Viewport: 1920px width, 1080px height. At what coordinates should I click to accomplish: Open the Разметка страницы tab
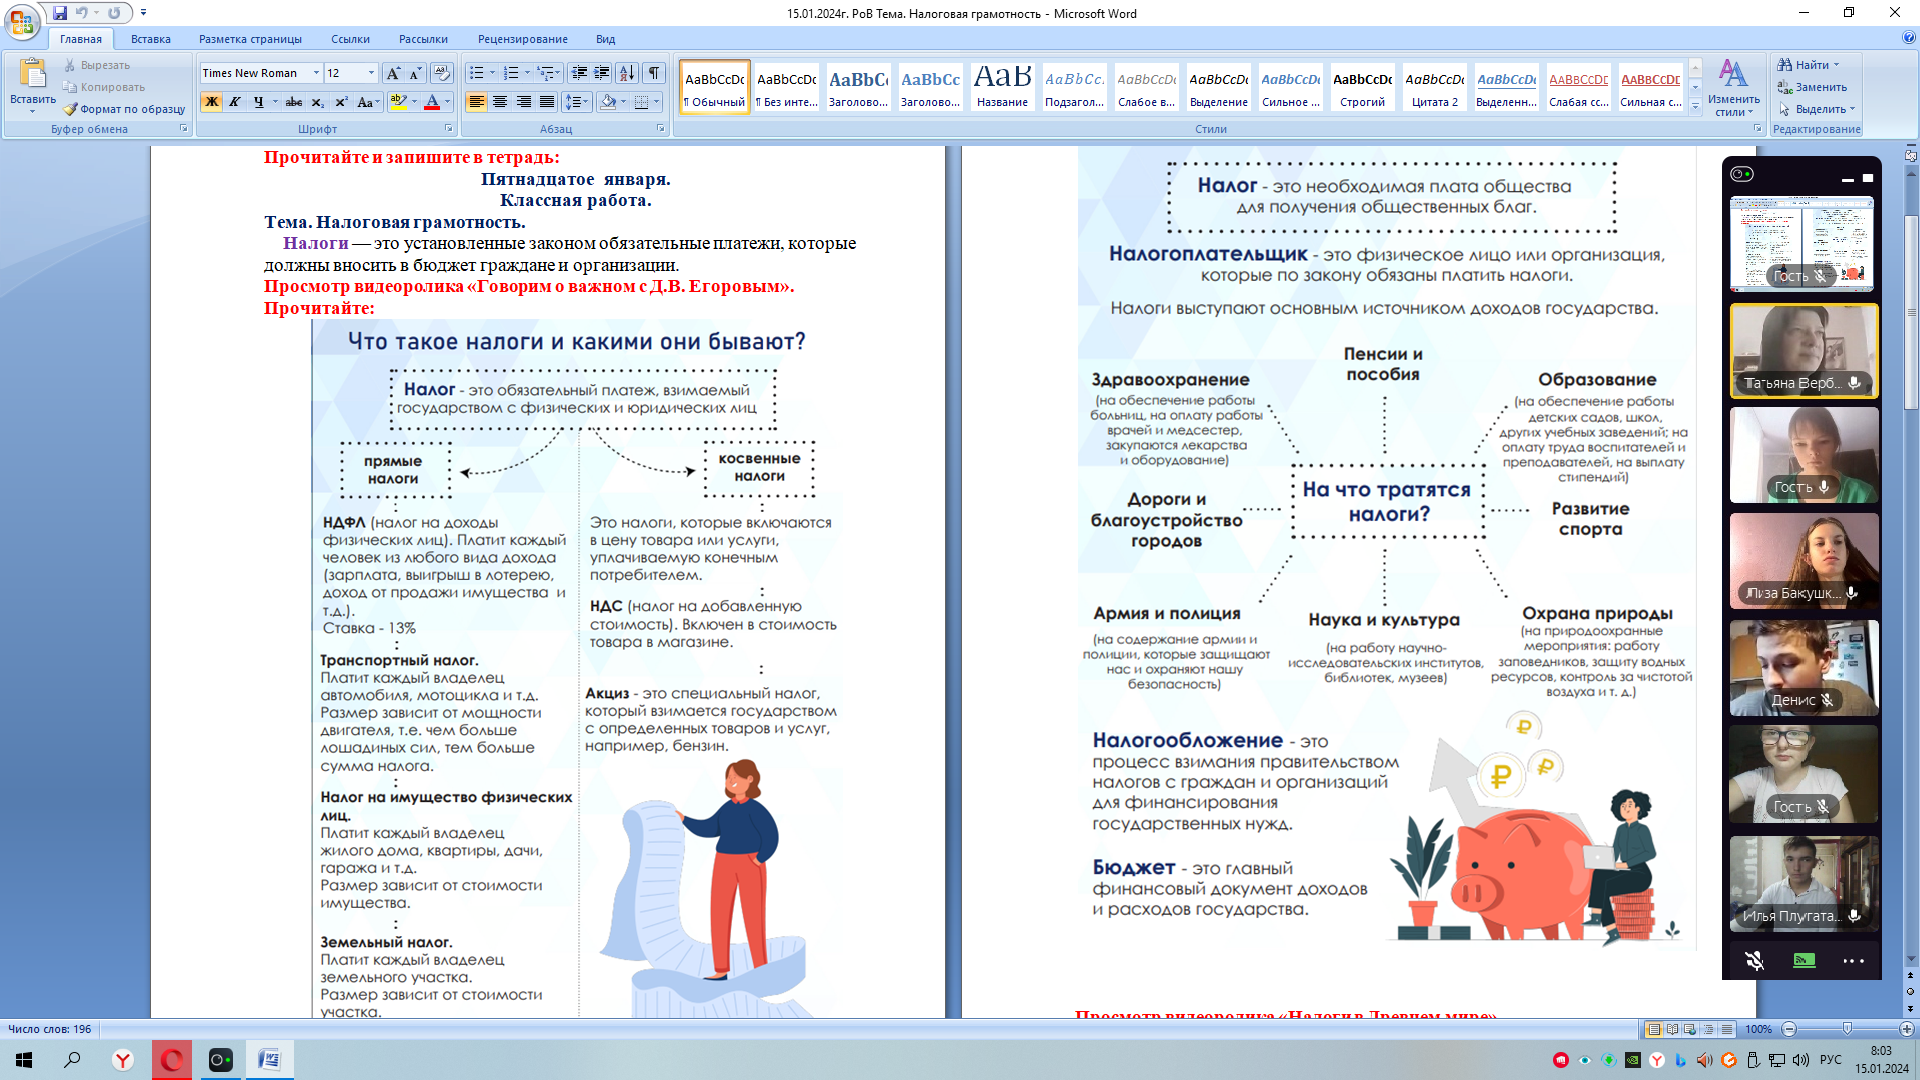250,39
